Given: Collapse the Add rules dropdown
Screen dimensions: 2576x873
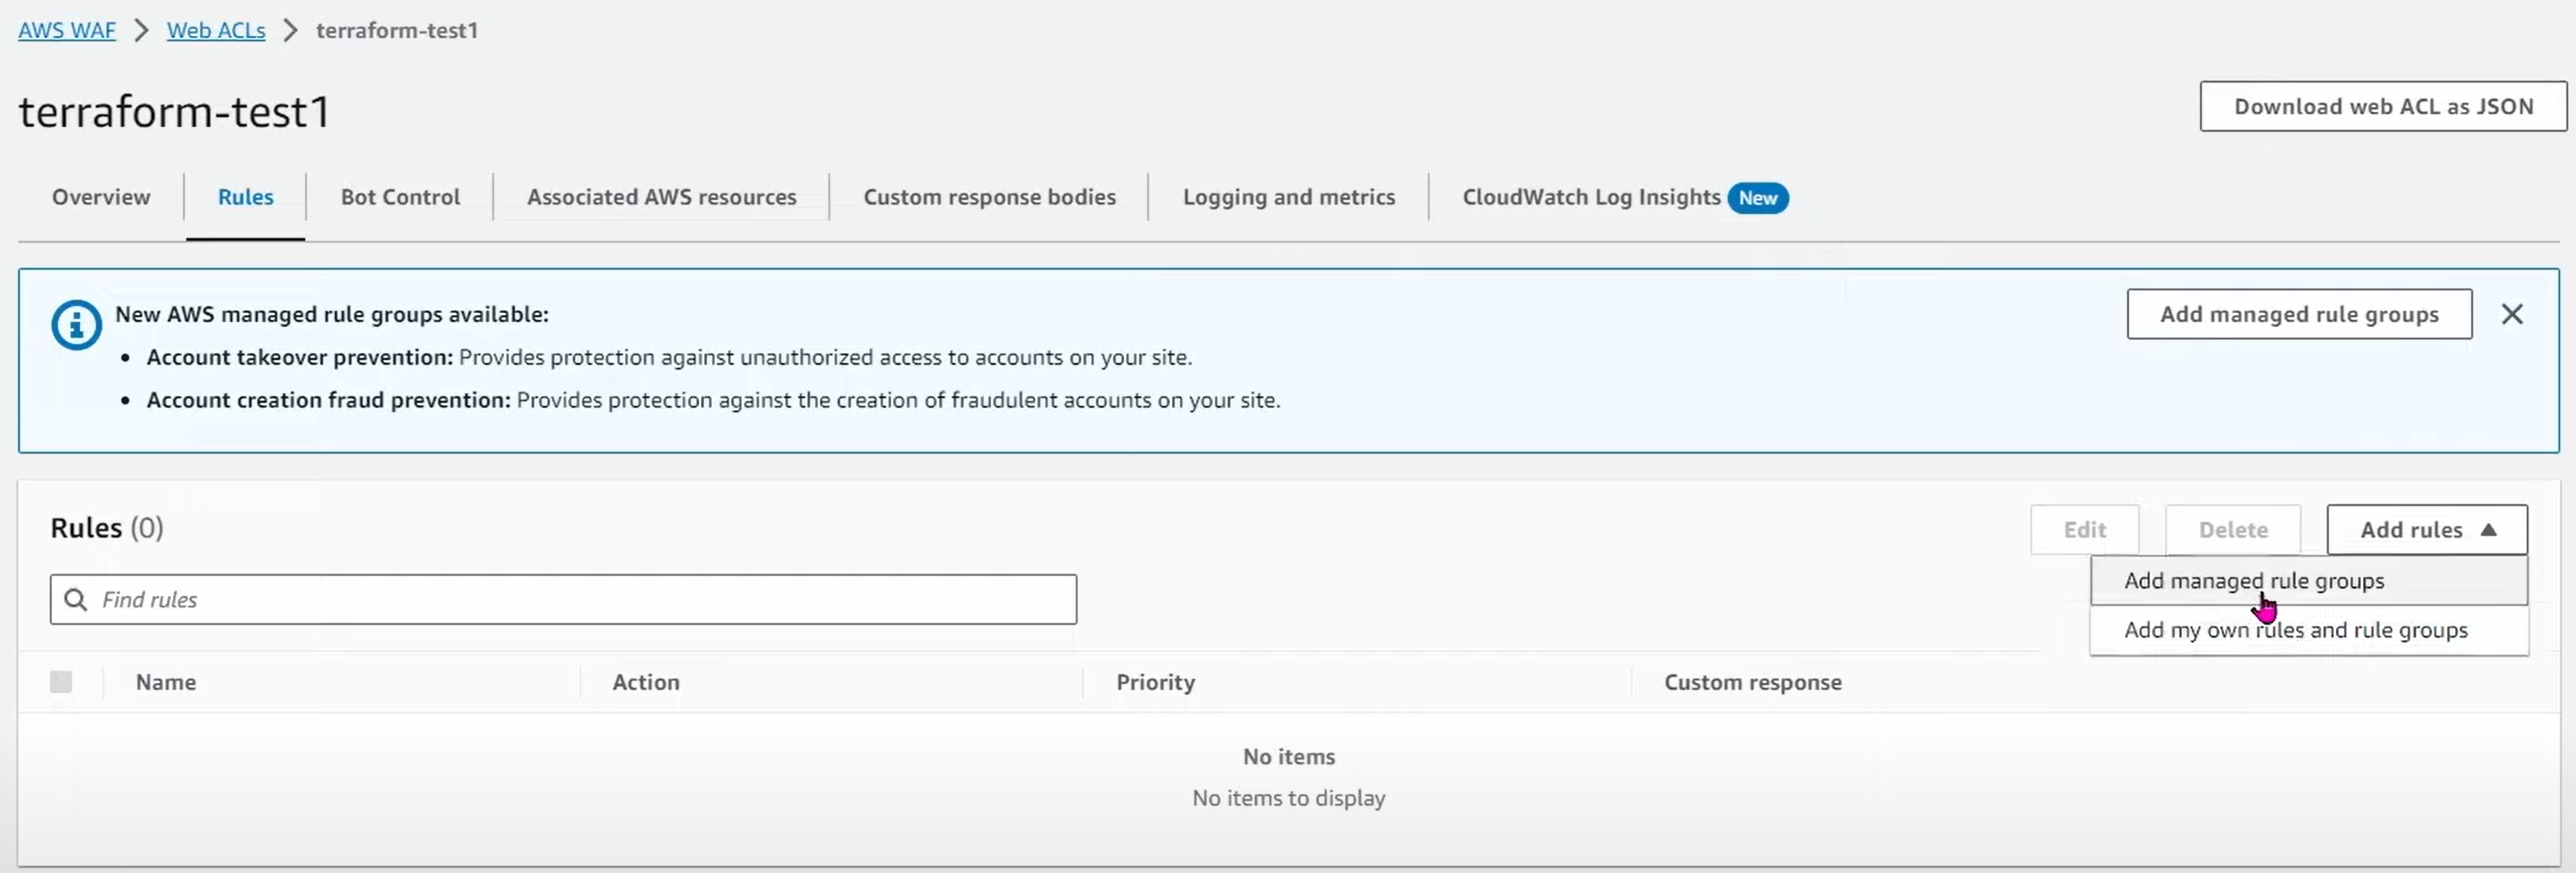Looking at the screenshot, I should click(2426, 530).
